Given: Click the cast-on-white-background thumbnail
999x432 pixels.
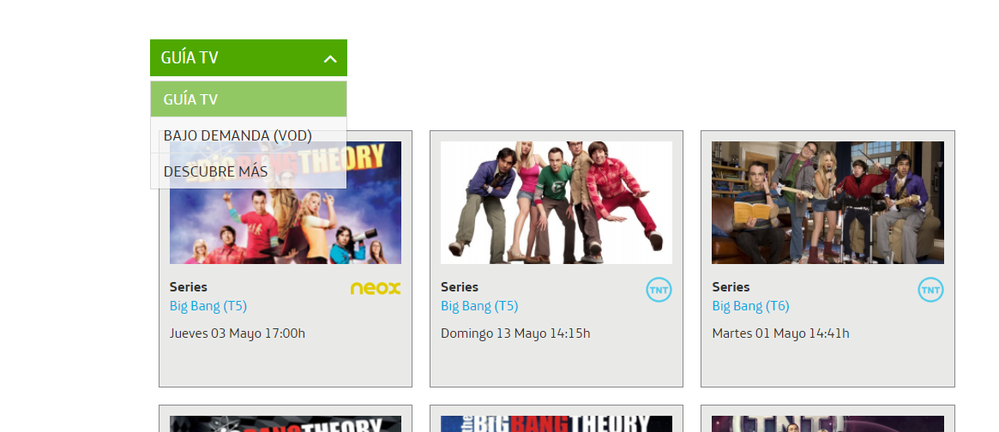Looking at the screenshot, I should pos(556,203).
